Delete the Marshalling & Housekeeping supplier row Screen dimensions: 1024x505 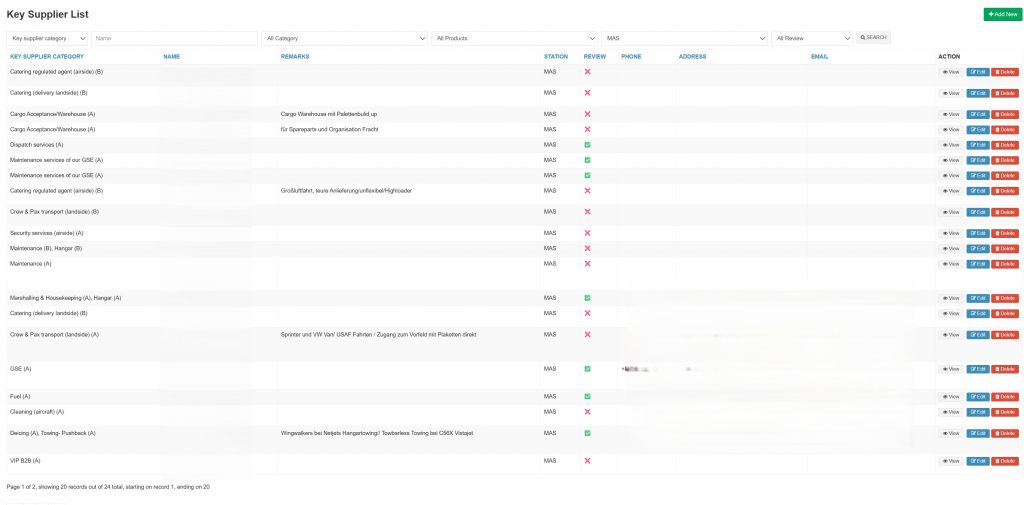[1004, 298]
